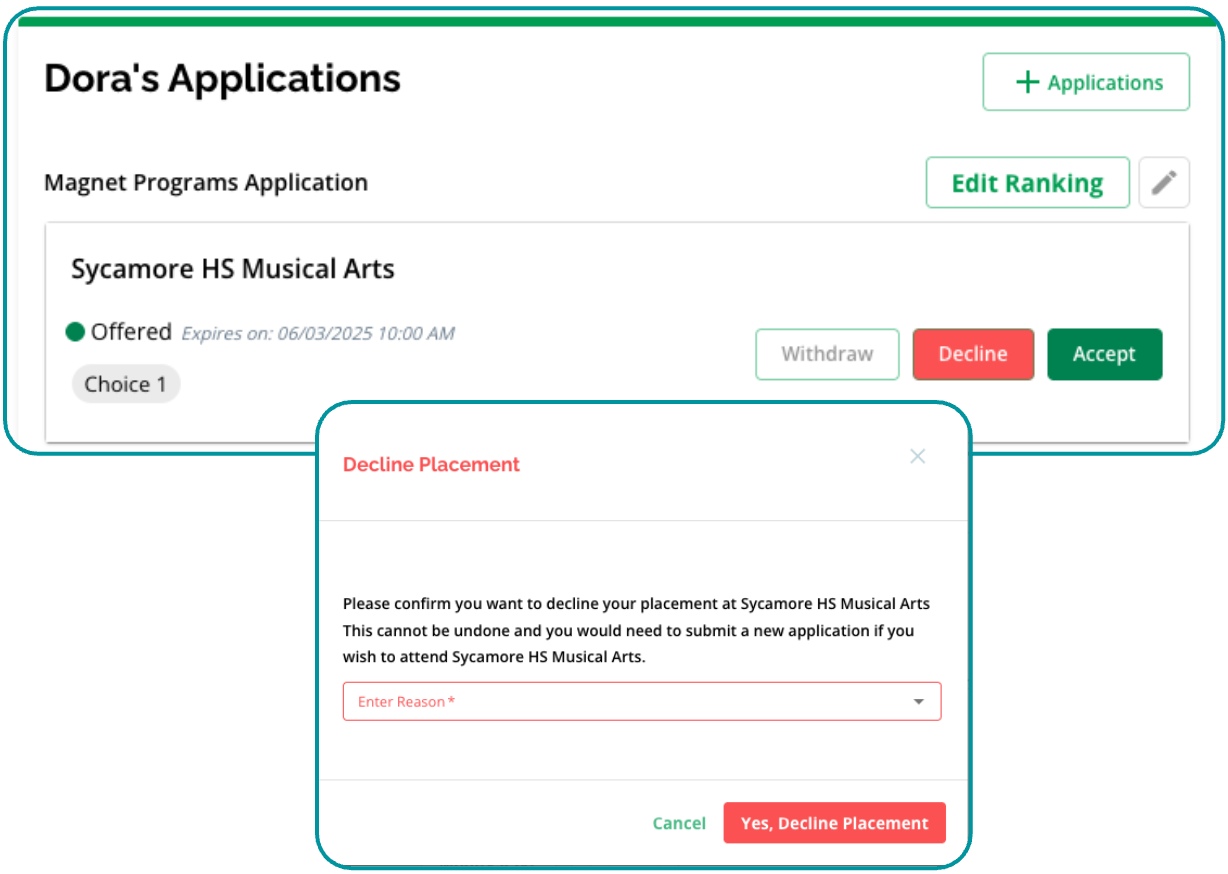Click Cancel in the decline dialog
The height and width of the screenshot is (874, 1228).
(x=679, y=823)
